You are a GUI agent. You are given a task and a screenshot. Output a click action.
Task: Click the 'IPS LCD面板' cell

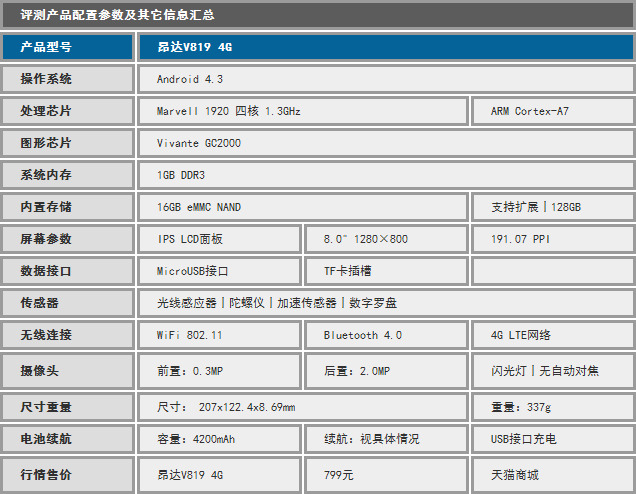(219, 239)
